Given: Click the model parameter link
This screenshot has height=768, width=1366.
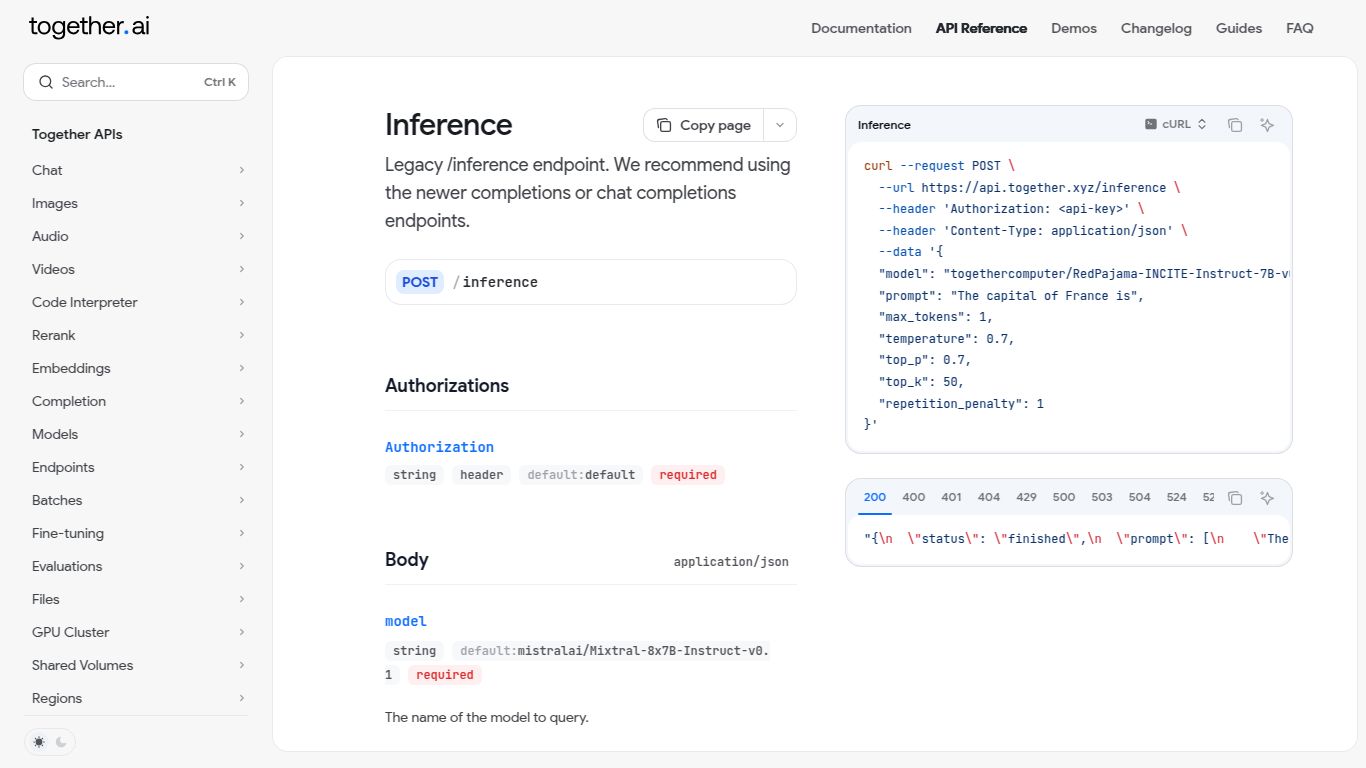Looking at the screenshot, I should [x=405, y=621].
